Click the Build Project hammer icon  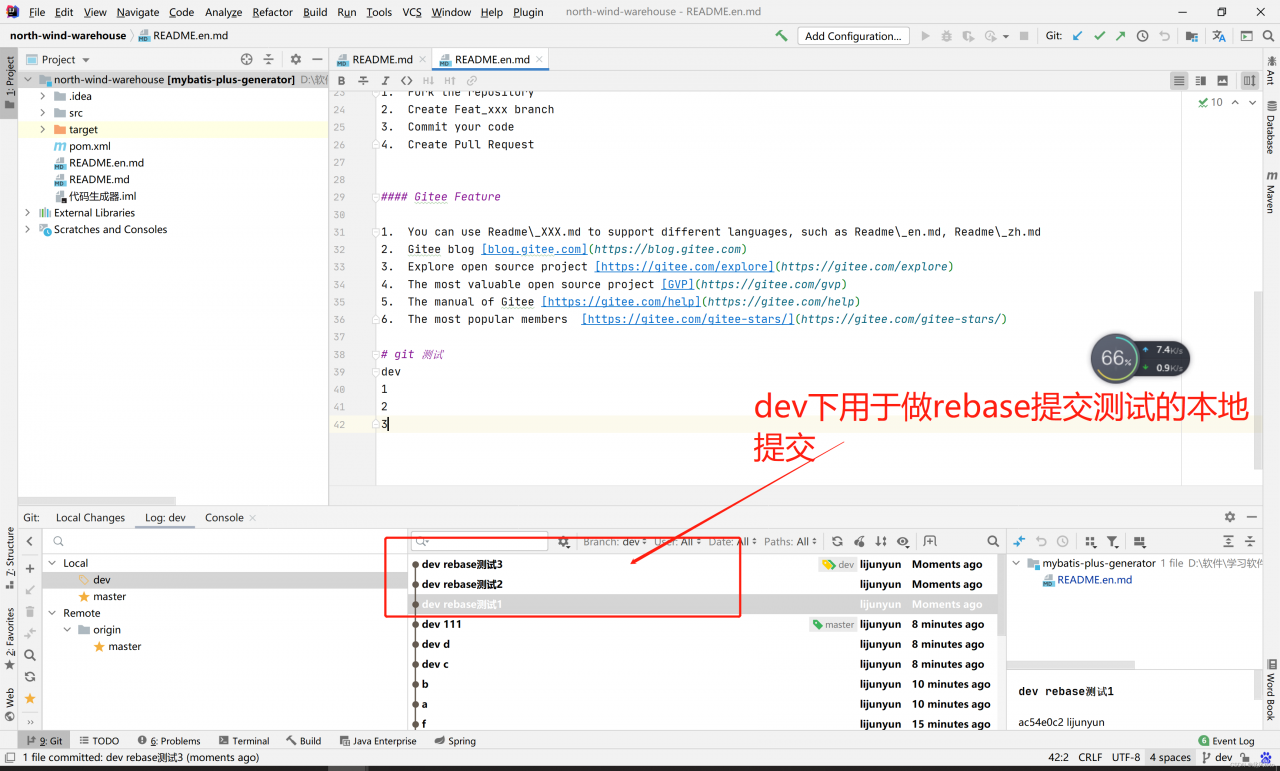pyautogui.click(x=781, y=36)
